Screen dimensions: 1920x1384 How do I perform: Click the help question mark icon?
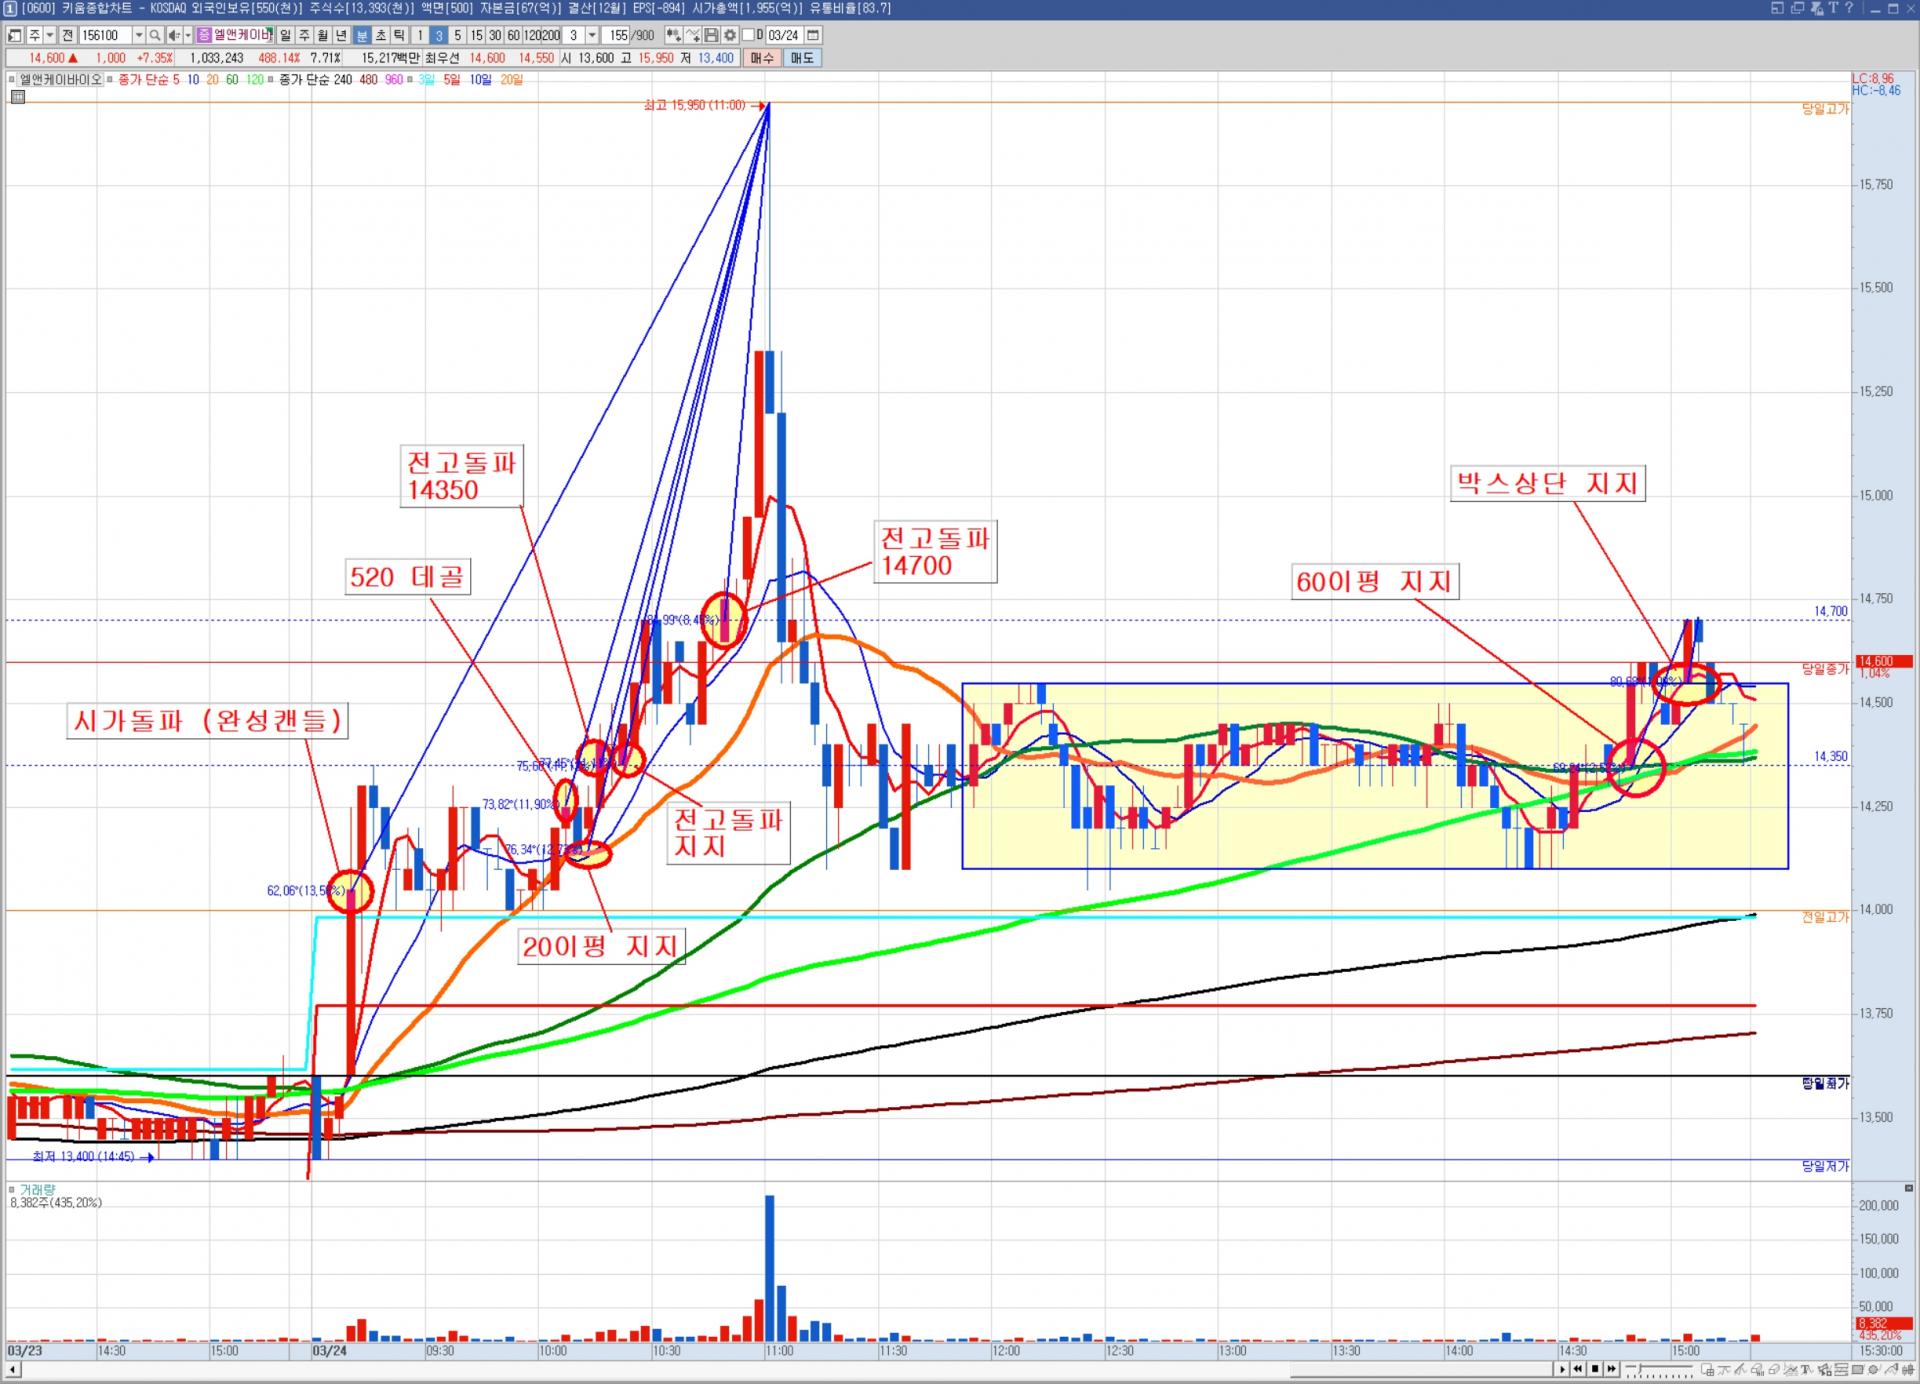click(x=1849, y=8)
